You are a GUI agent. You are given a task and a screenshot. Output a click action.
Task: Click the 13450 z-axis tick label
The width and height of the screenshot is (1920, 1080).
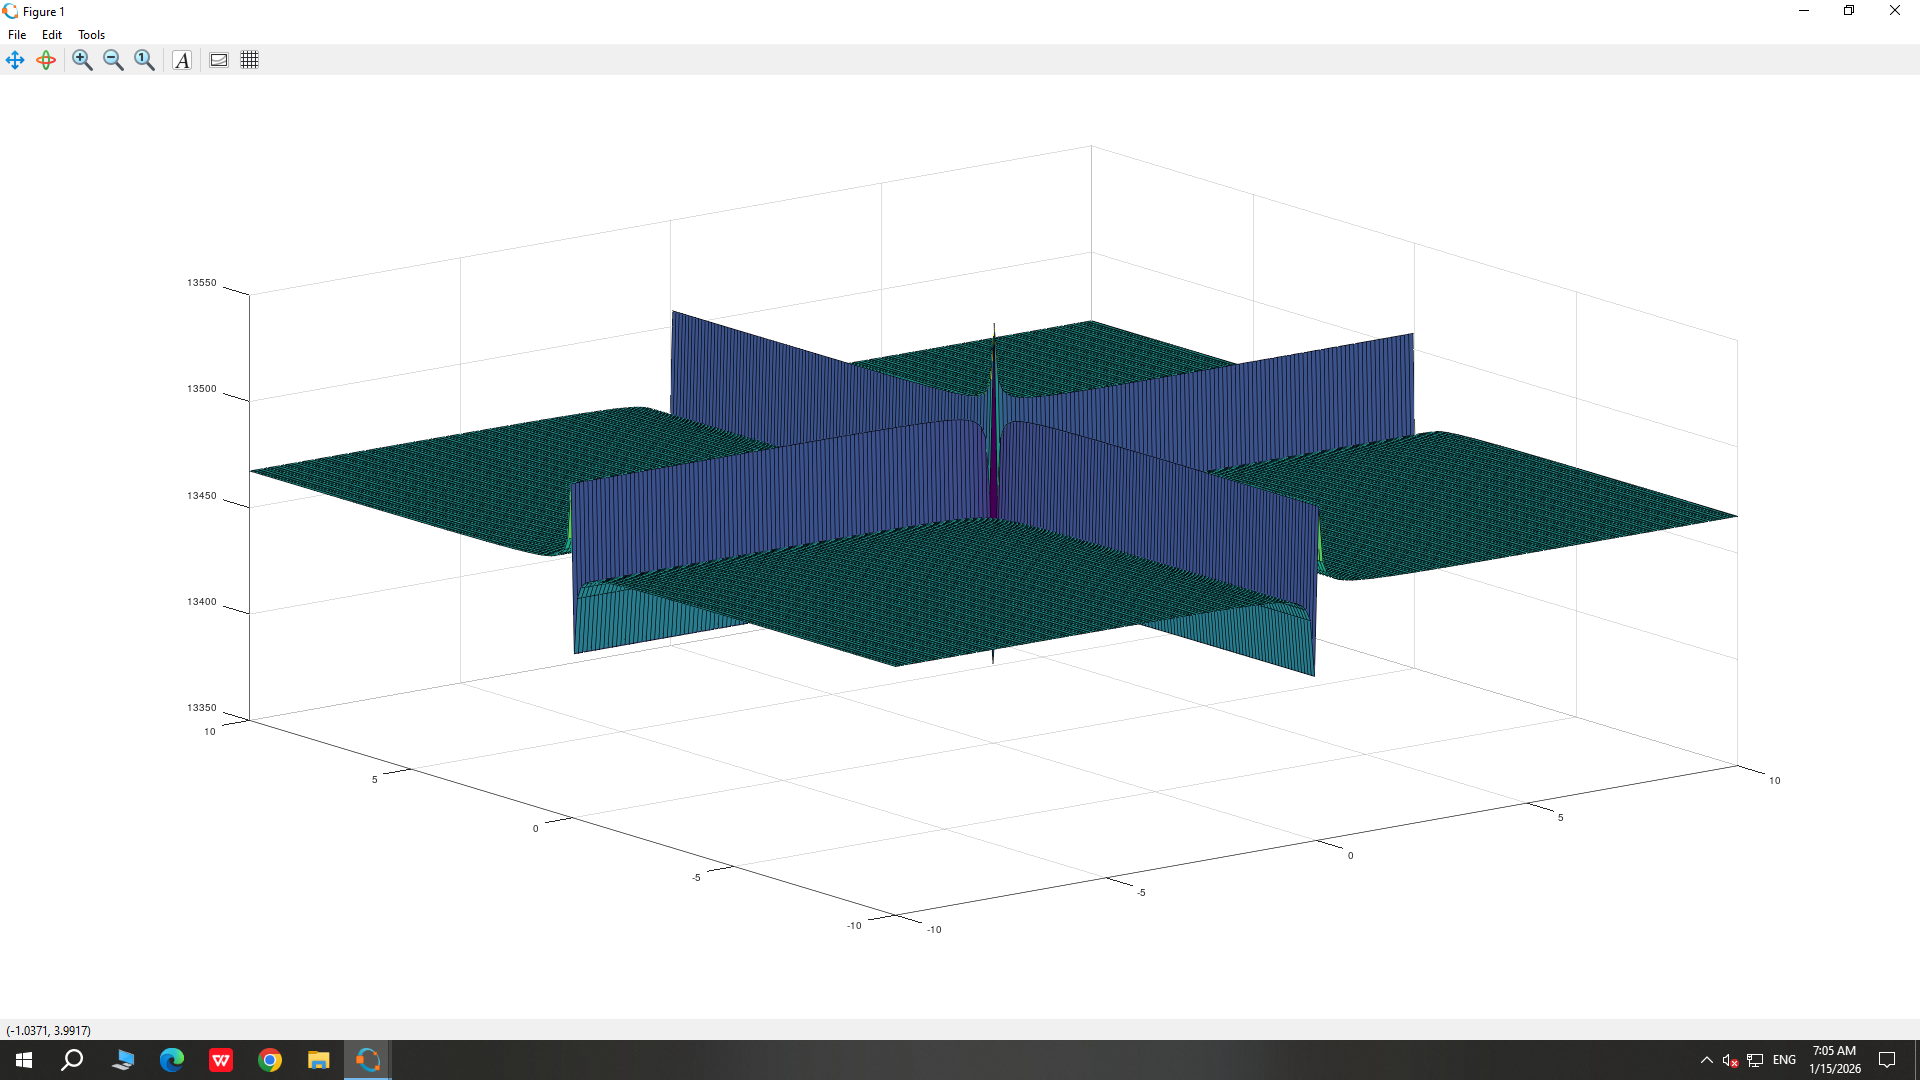(201, 496)
